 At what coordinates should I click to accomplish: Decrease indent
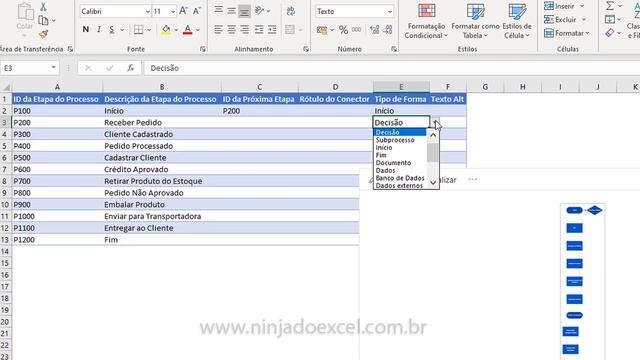(259, 29)
